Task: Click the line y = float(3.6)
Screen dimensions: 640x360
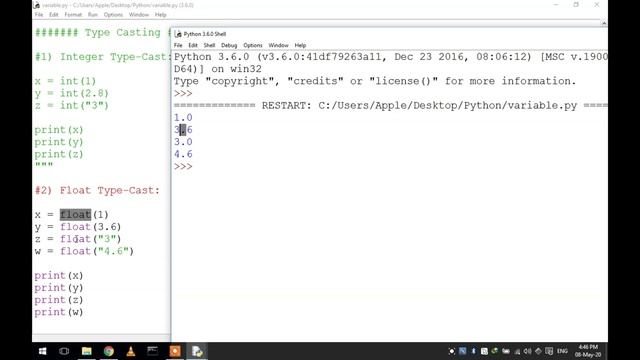Action: coord(78,227)
